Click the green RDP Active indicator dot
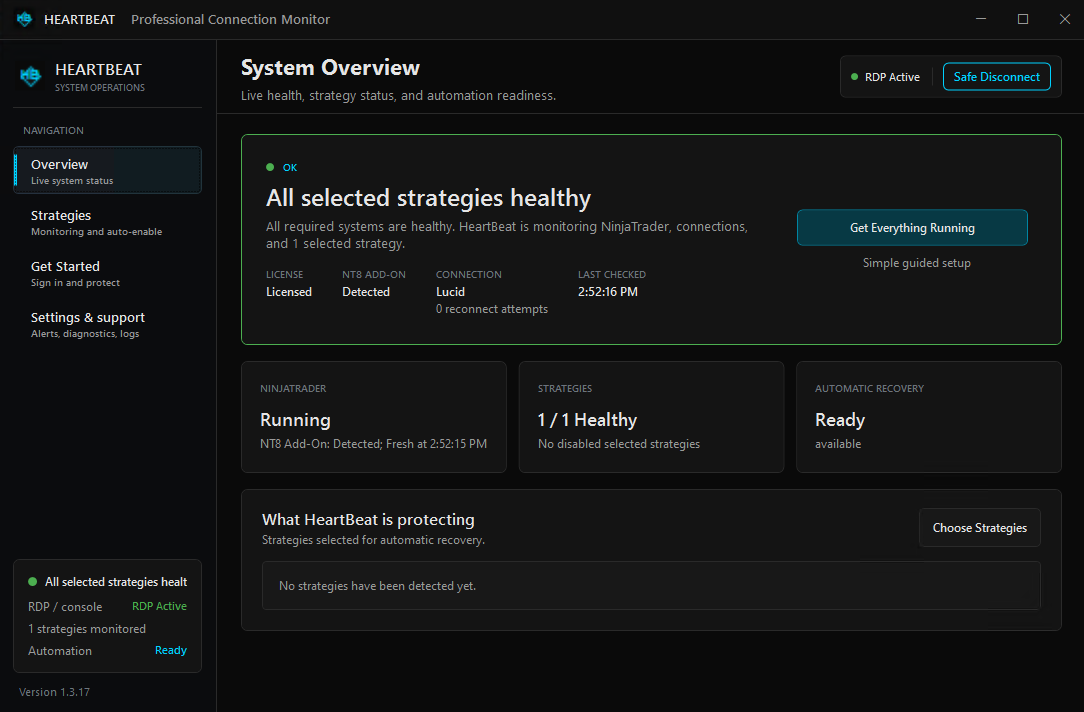Viewport: 1084px width, 712px height. 854,77
